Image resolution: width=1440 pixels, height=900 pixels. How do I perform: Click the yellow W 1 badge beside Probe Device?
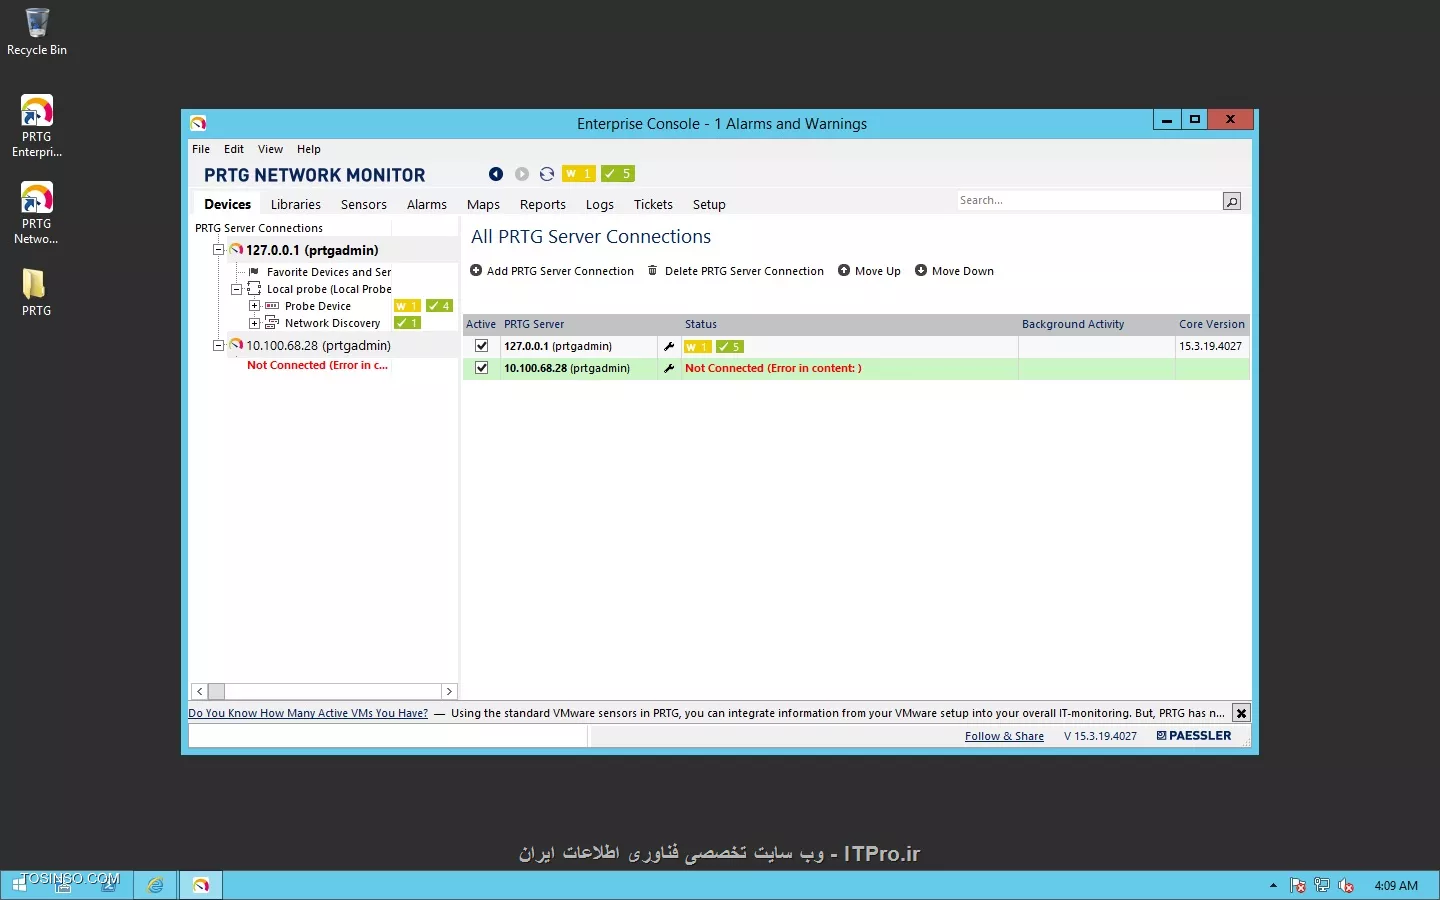(407, 306)
